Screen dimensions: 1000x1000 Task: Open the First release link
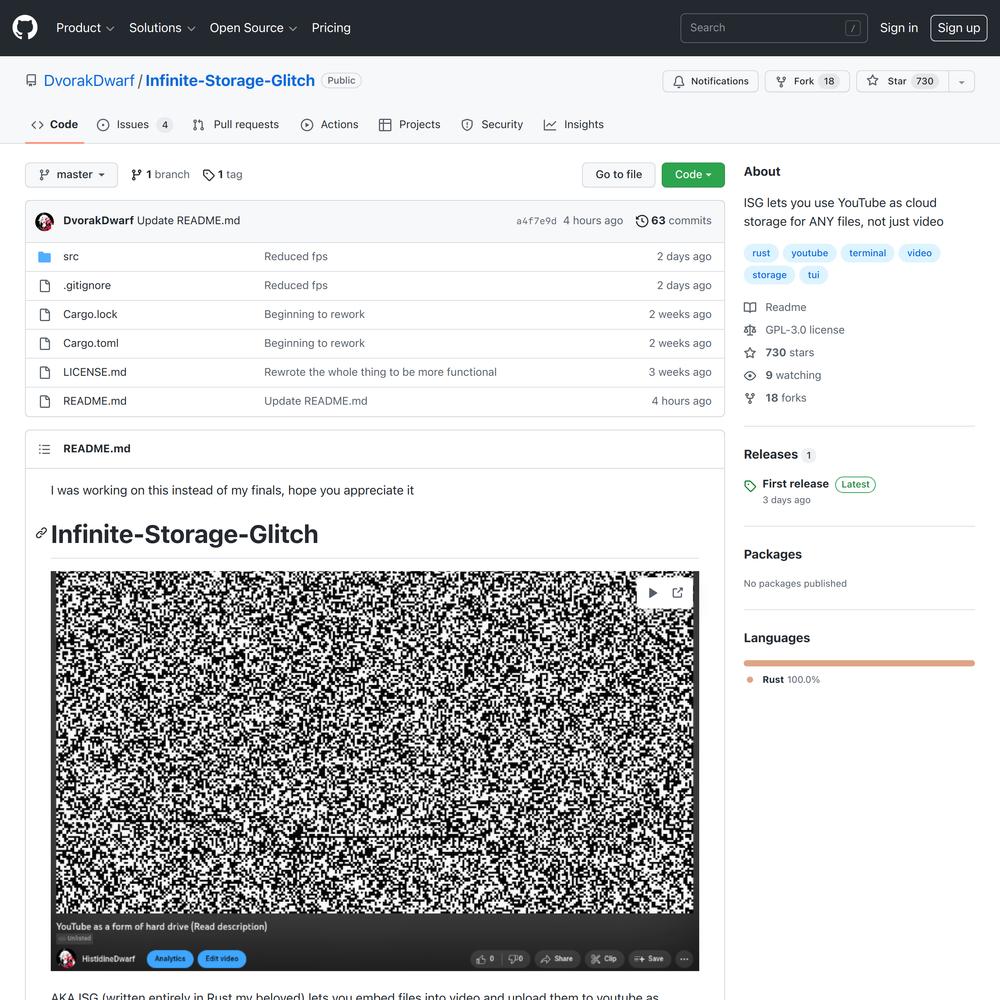pyautogui.click(x=795, y=484)
